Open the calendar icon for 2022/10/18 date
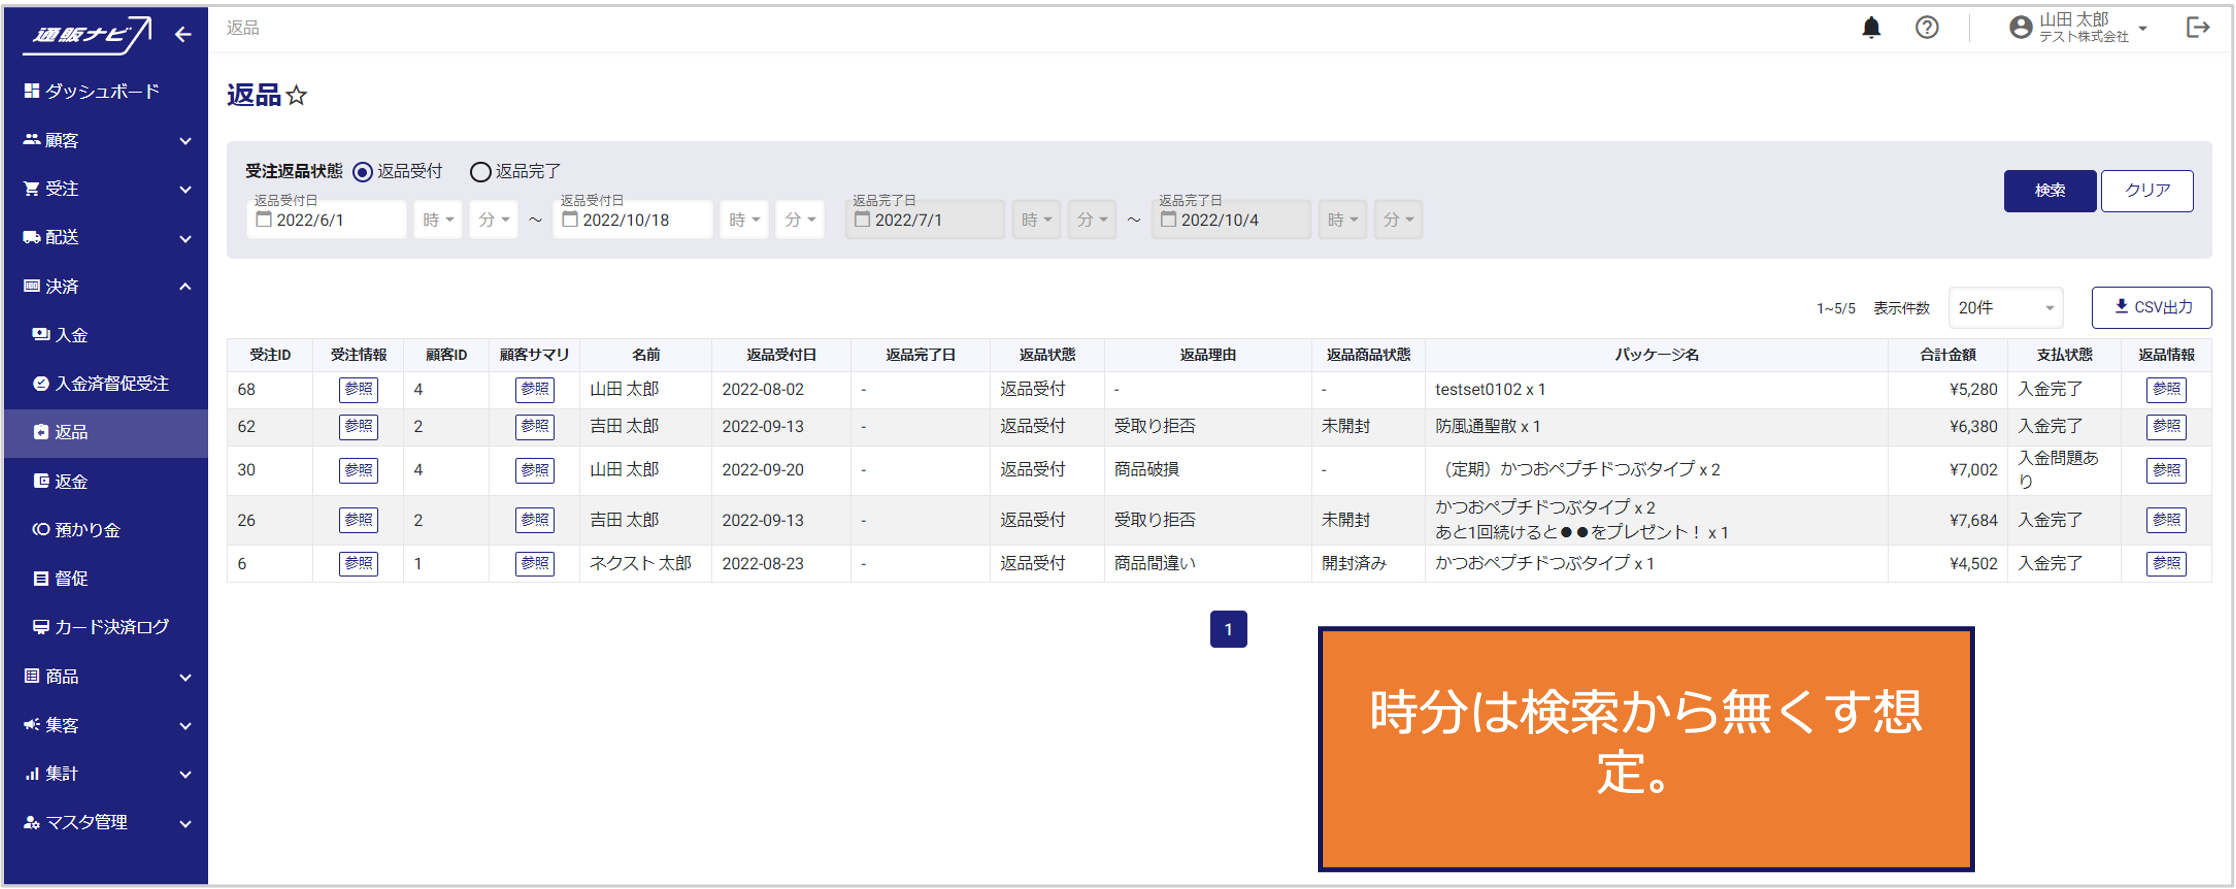This screenshot has height=889, width=2236. [570, 220]
